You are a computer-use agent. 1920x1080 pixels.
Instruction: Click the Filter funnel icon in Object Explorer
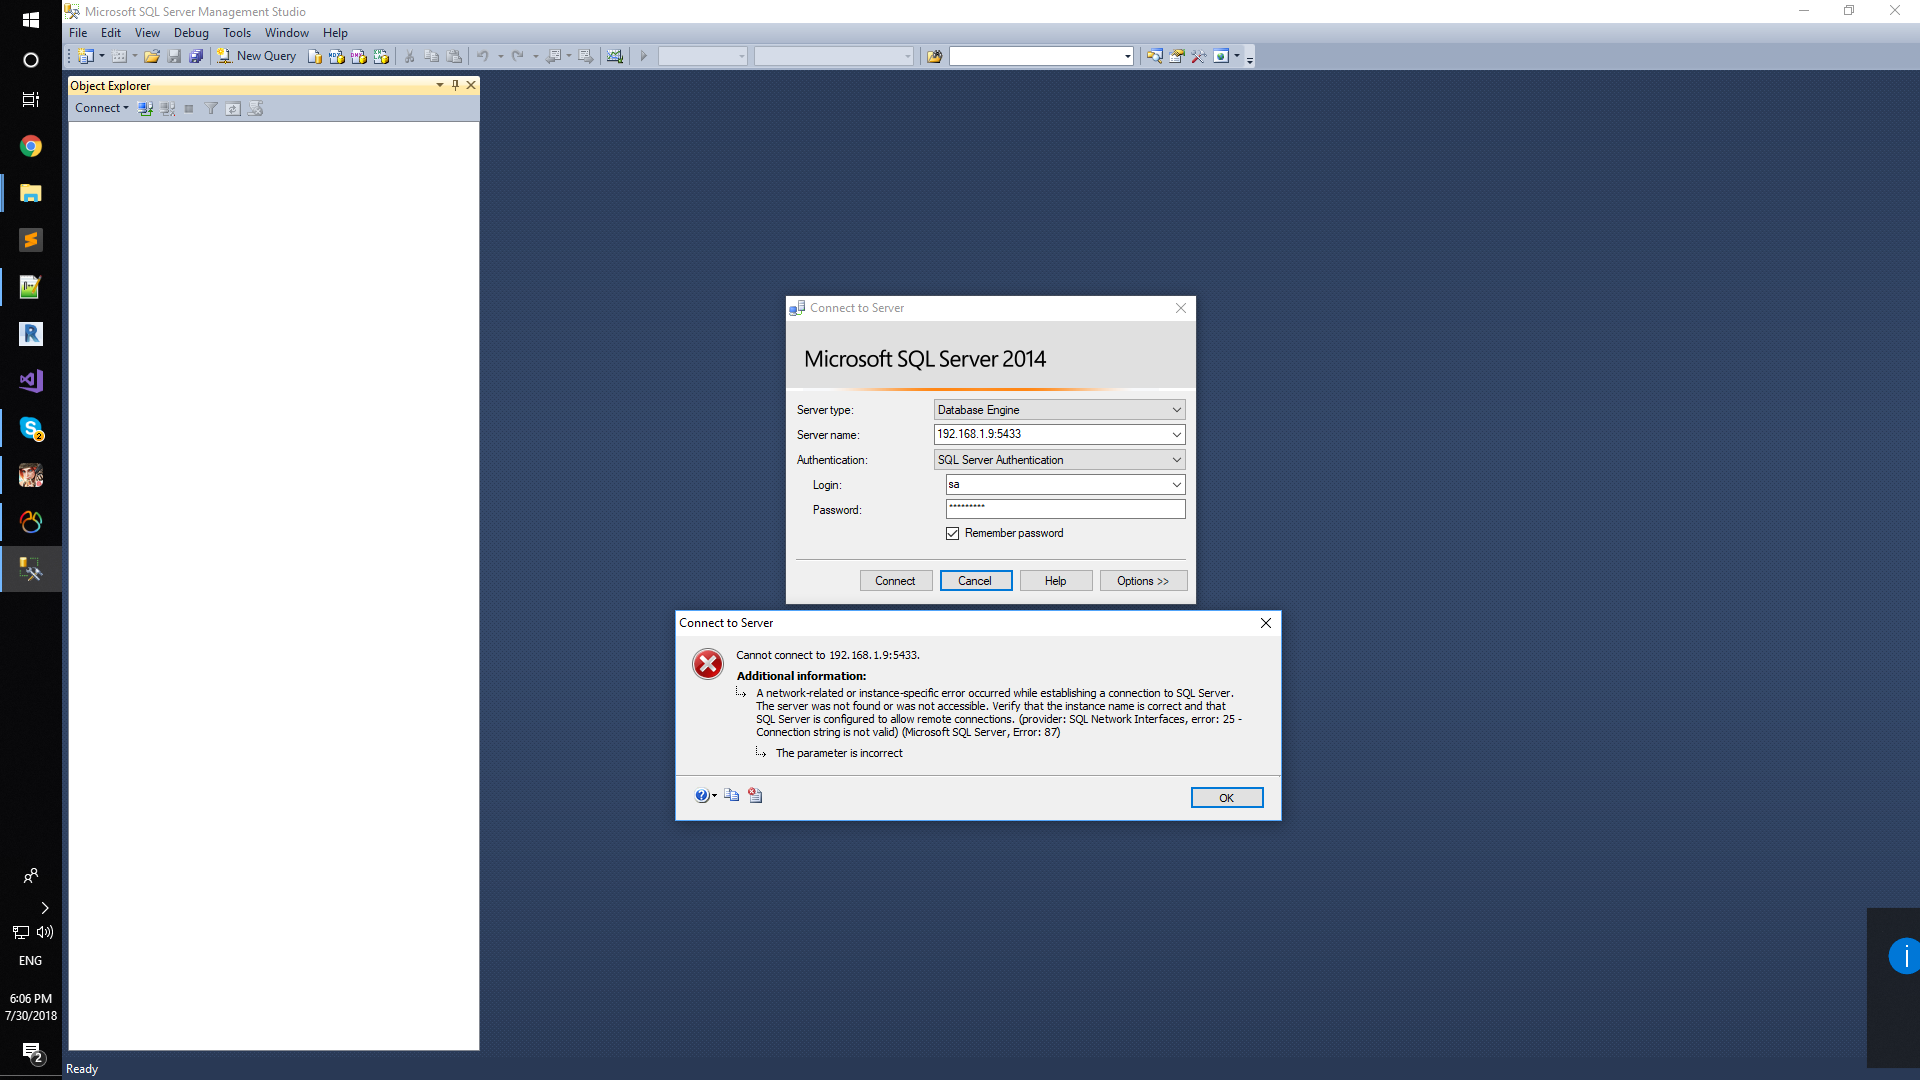click(x=211, y=108)
